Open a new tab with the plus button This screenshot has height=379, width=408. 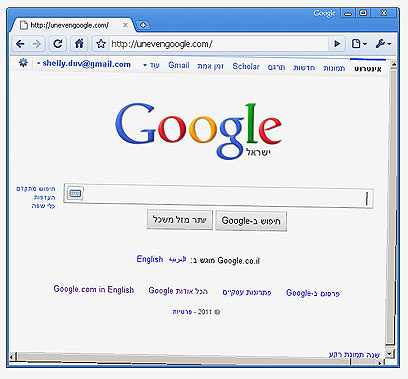pyautogui.click(x=143, y=25)
